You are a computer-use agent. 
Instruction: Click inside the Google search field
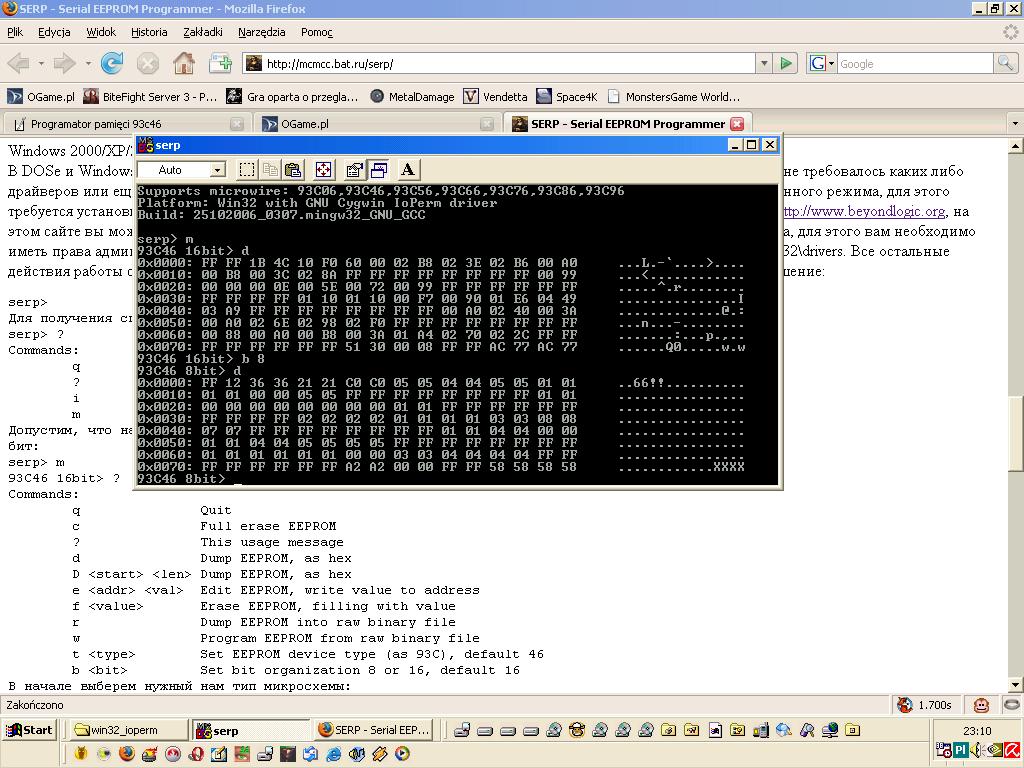tap(912, 64)
